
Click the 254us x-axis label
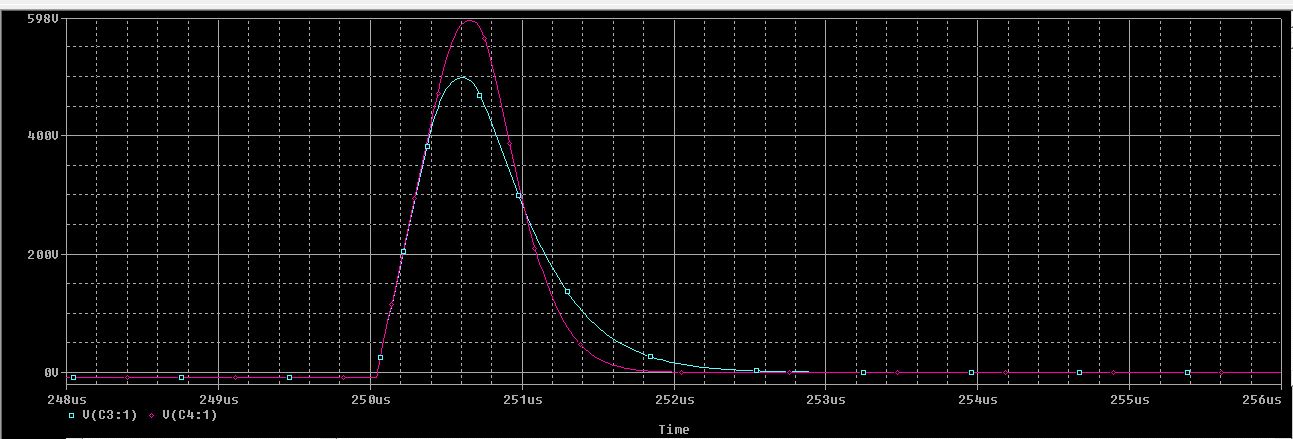[x=978, y=400]
